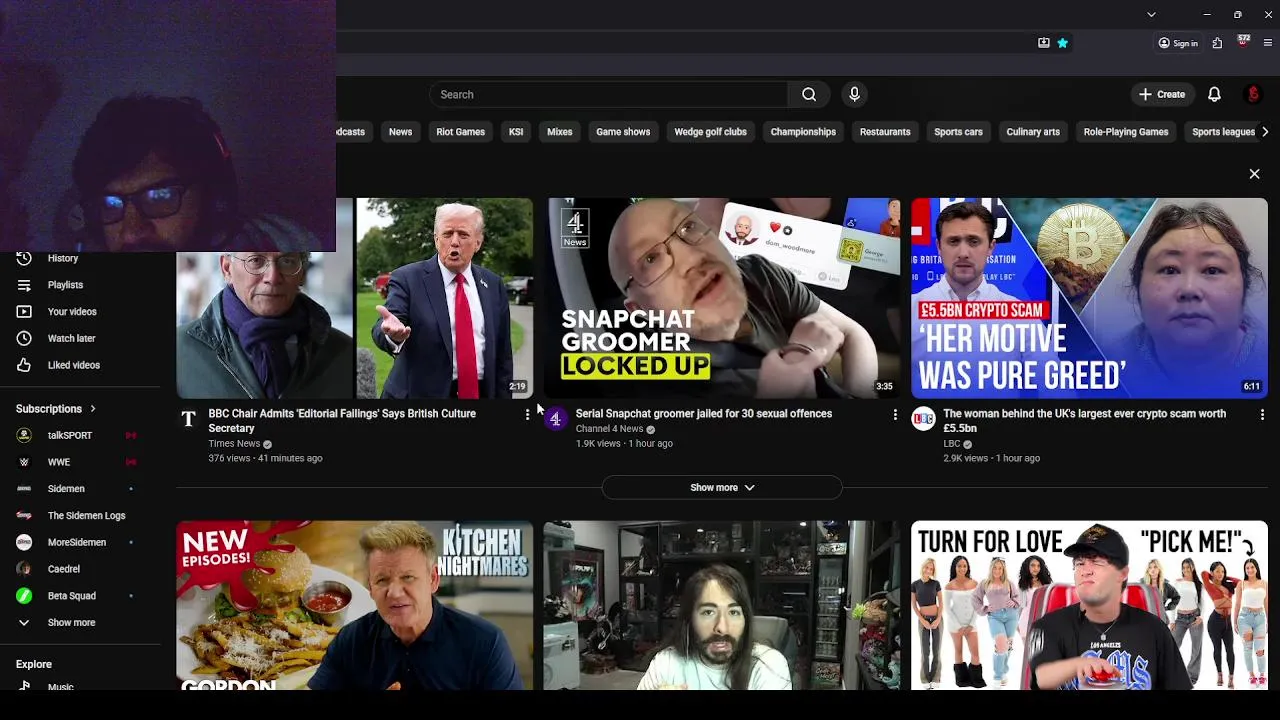The width and height of the screenshot is (1280, 720).
Task: Select KSI category chip
Action: coord(516,132)
